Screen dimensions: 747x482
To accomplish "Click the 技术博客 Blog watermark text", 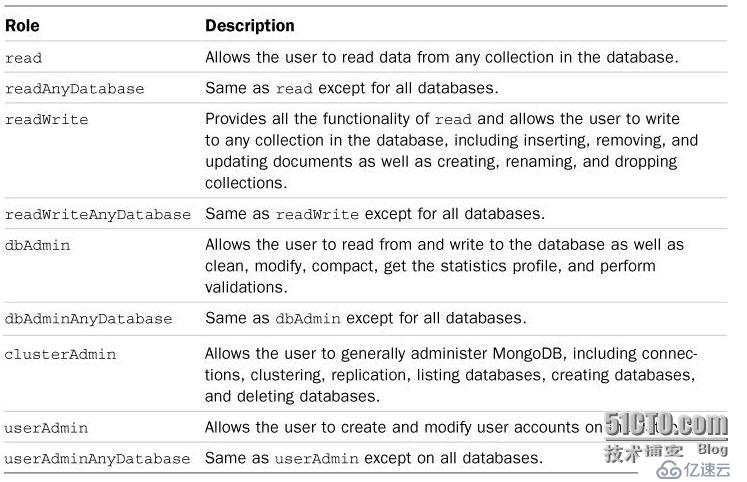I will [x=666, y=452].
